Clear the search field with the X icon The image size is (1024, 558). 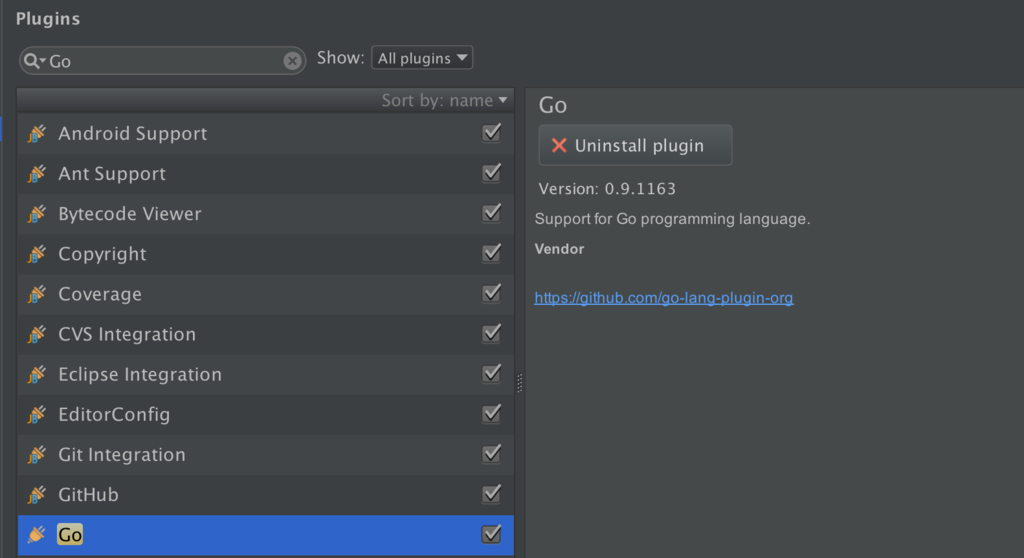click(x=292, y=61)
